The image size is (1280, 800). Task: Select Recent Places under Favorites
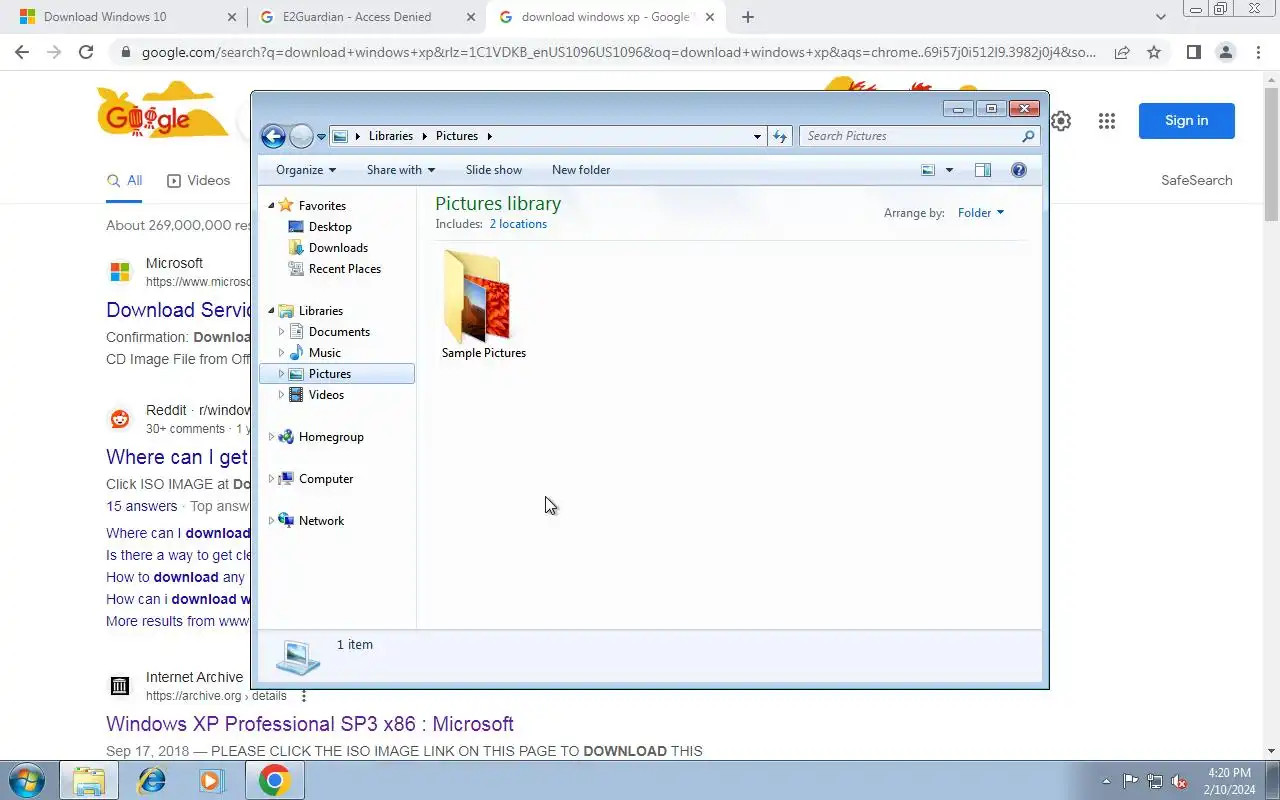tap(345, 269)
